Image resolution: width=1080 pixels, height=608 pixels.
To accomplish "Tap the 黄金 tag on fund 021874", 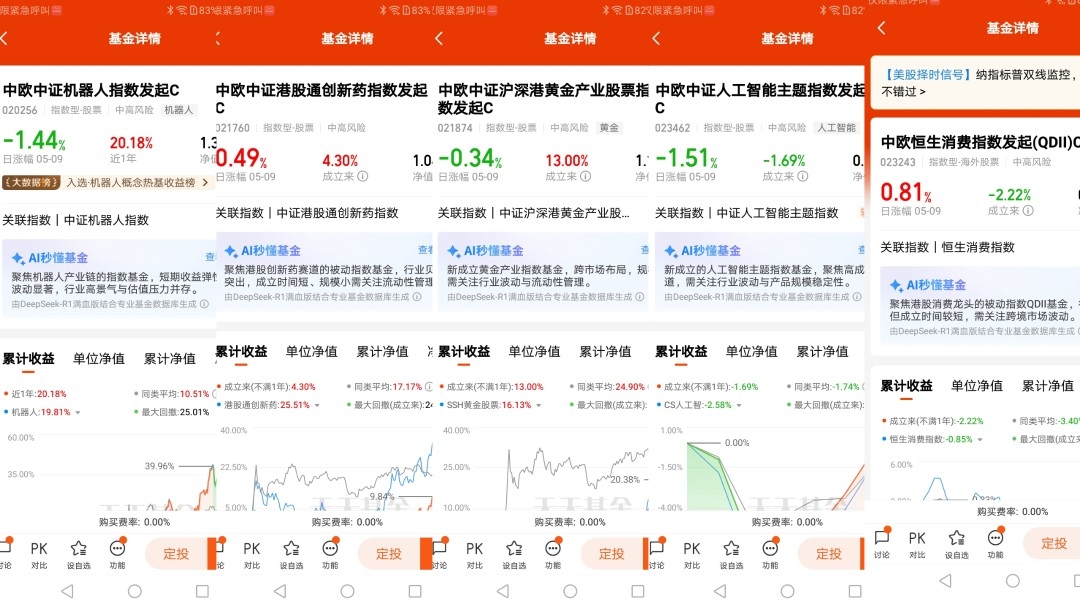I will [x=609, y=128].
